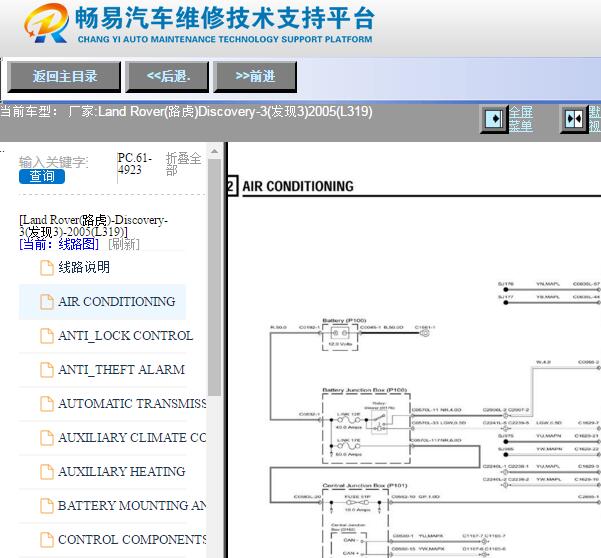This screenshot has height=558, width=601.
Task: Click PC.61-4923 text in sidebar
Action: [x=135, y=164]
